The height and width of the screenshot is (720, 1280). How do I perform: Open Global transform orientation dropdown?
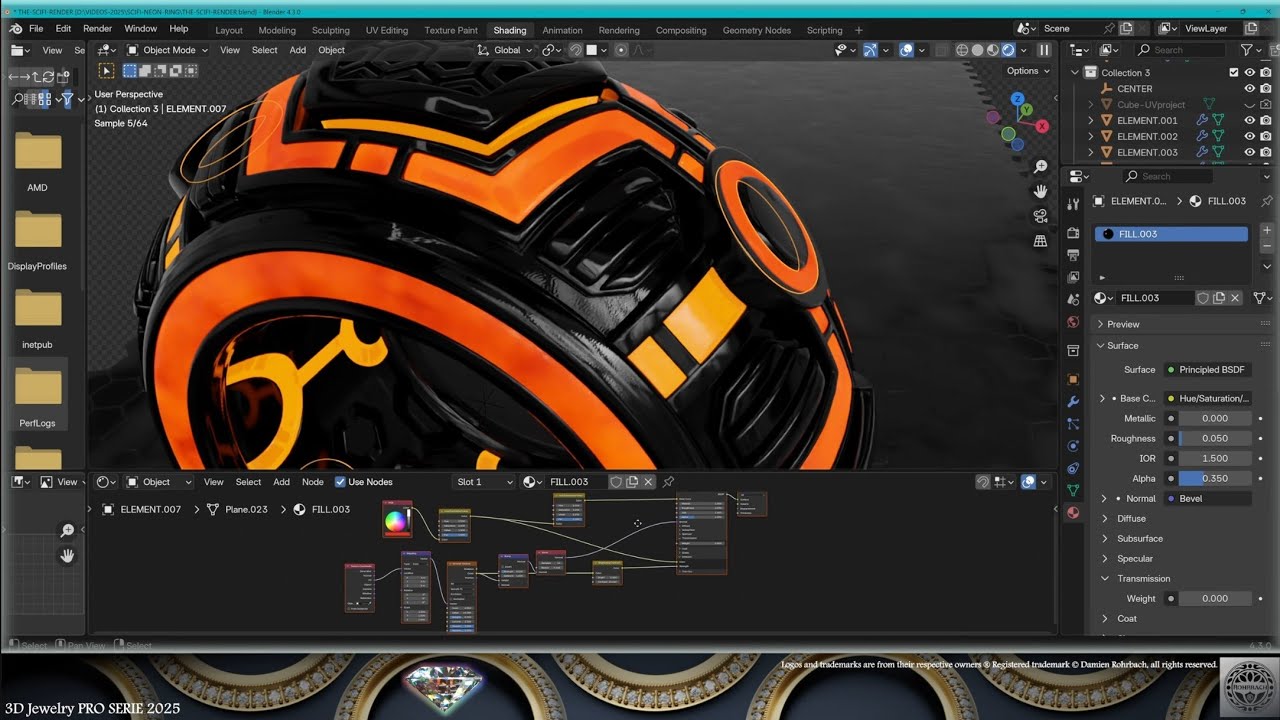click(x=506, y=50)
